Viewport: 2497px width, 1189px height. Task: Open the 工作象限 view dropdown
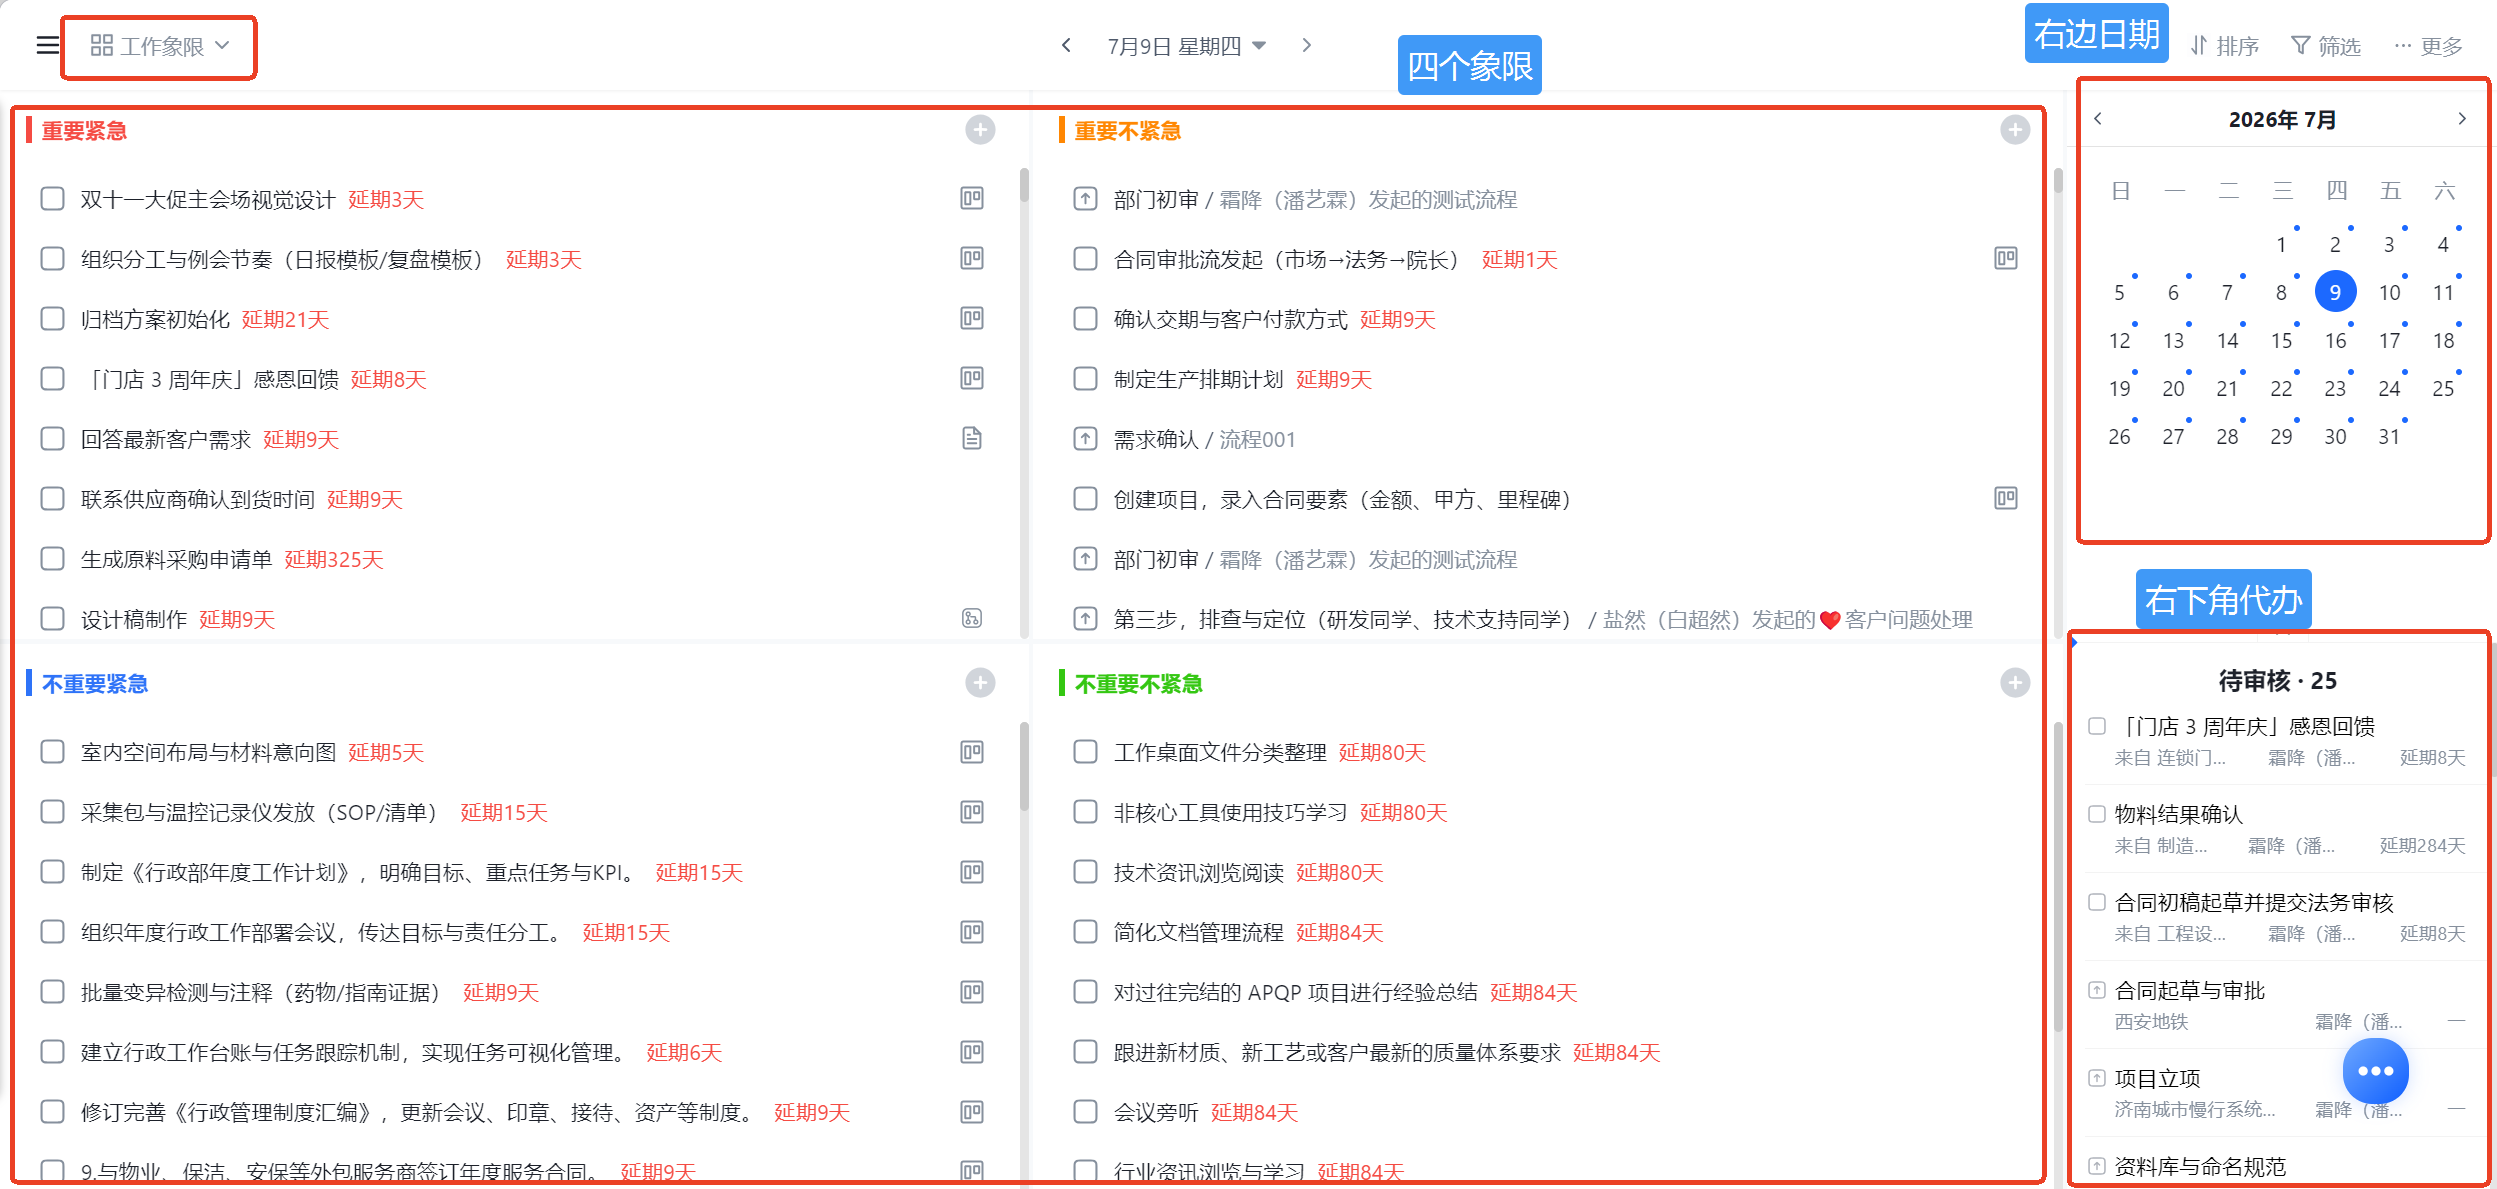coord(160,46)
